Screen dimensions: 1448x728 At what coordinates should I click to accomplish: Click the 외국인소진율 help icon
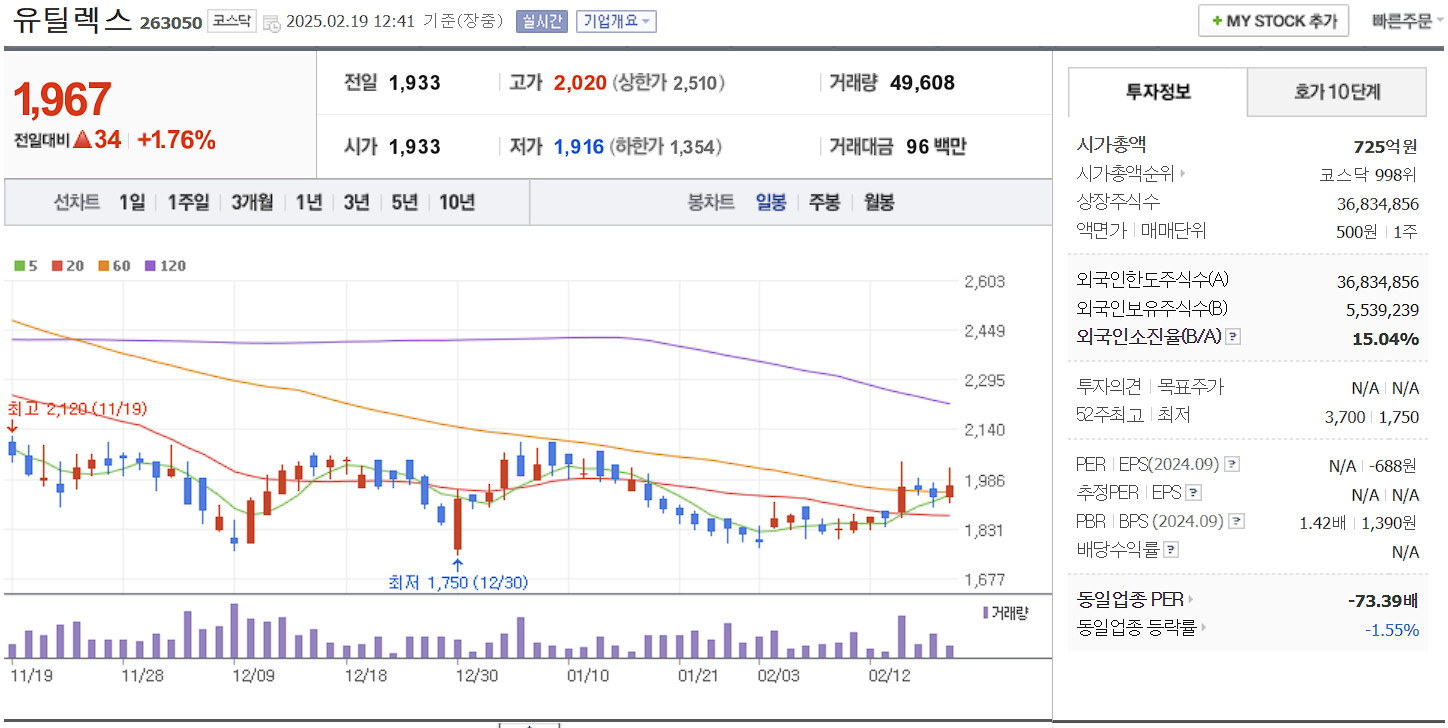(1233, 337)
